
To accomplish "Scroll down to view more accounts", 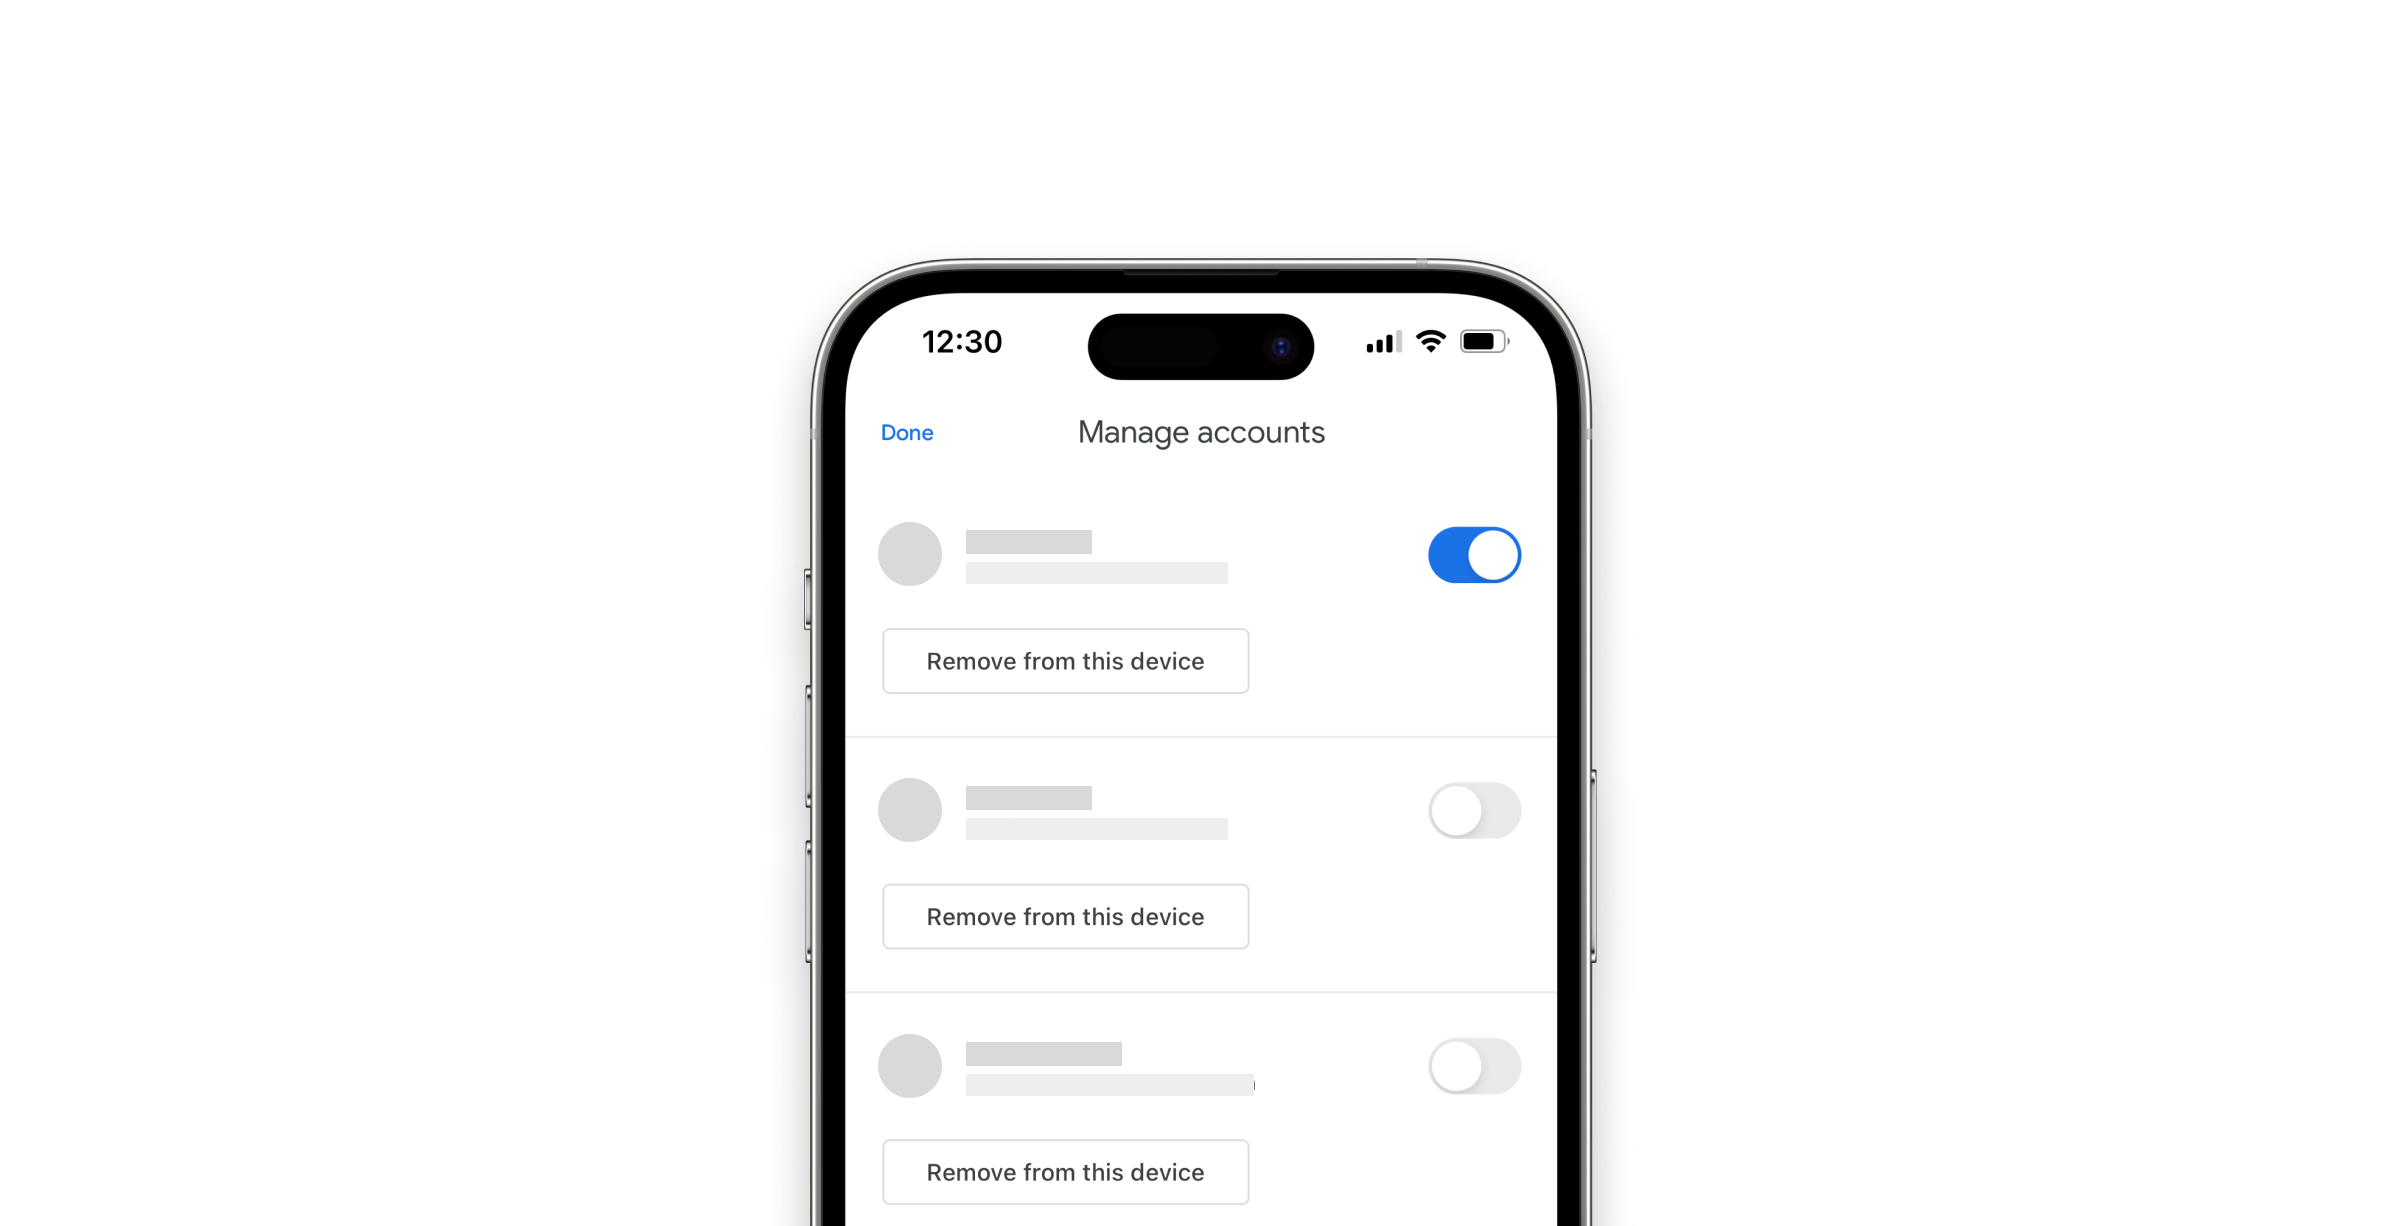I will [1199, 860].
